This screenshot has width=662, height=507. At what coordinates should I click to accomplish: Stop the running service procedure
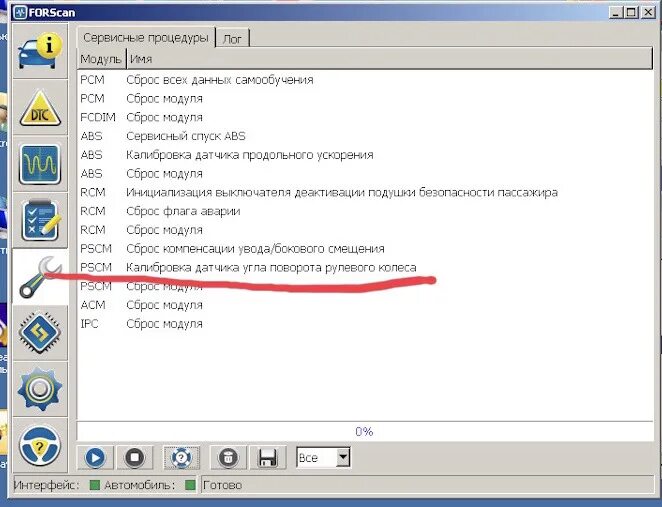click(134, 458)
